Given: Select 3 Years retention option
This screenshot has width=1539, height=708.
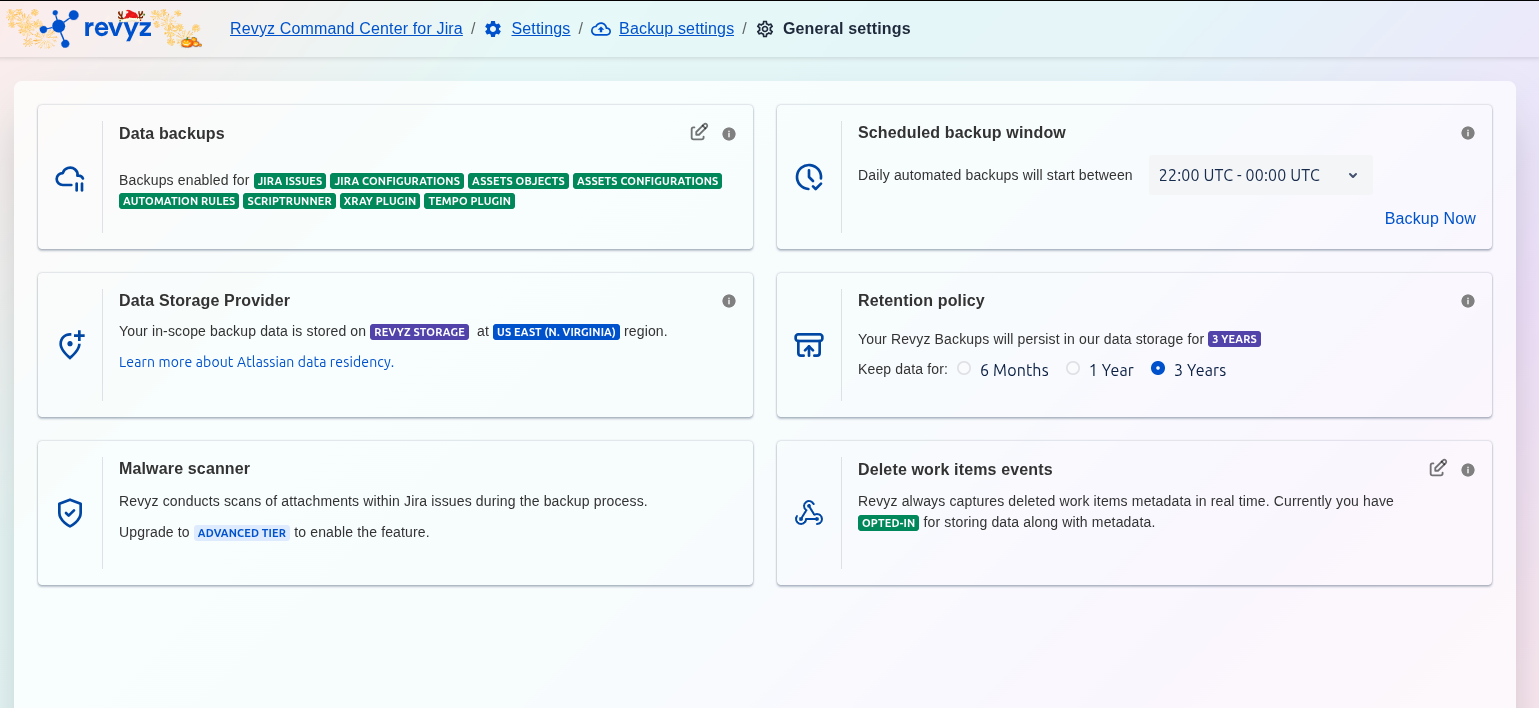Looking at the screenshot, I should pyautogui.click(x=1158, y=368).
